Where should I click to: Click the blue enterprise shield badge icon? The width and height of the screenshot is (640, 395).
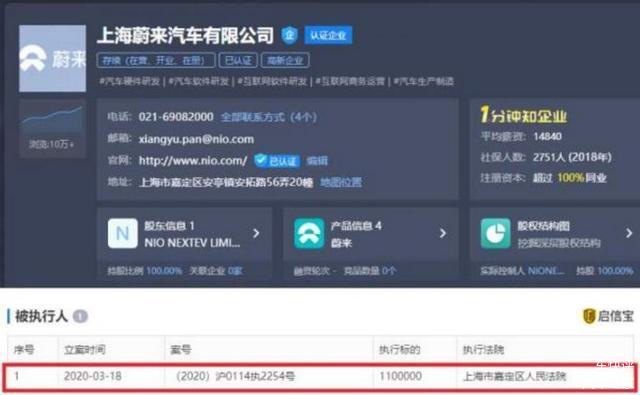pos(289,35)
